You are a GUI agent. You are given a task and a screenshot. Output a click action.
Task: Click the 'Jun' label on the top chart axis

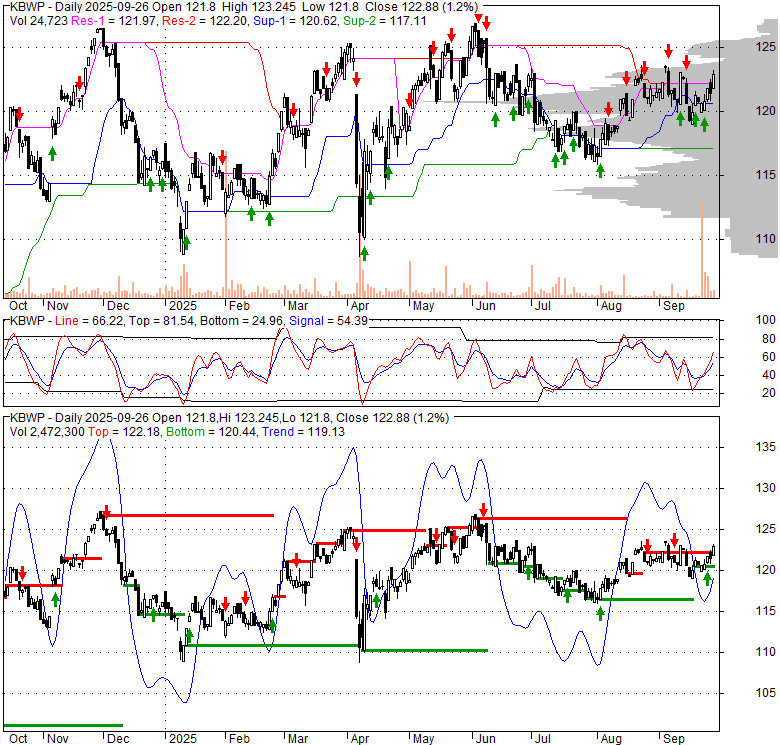pos(486,306)
